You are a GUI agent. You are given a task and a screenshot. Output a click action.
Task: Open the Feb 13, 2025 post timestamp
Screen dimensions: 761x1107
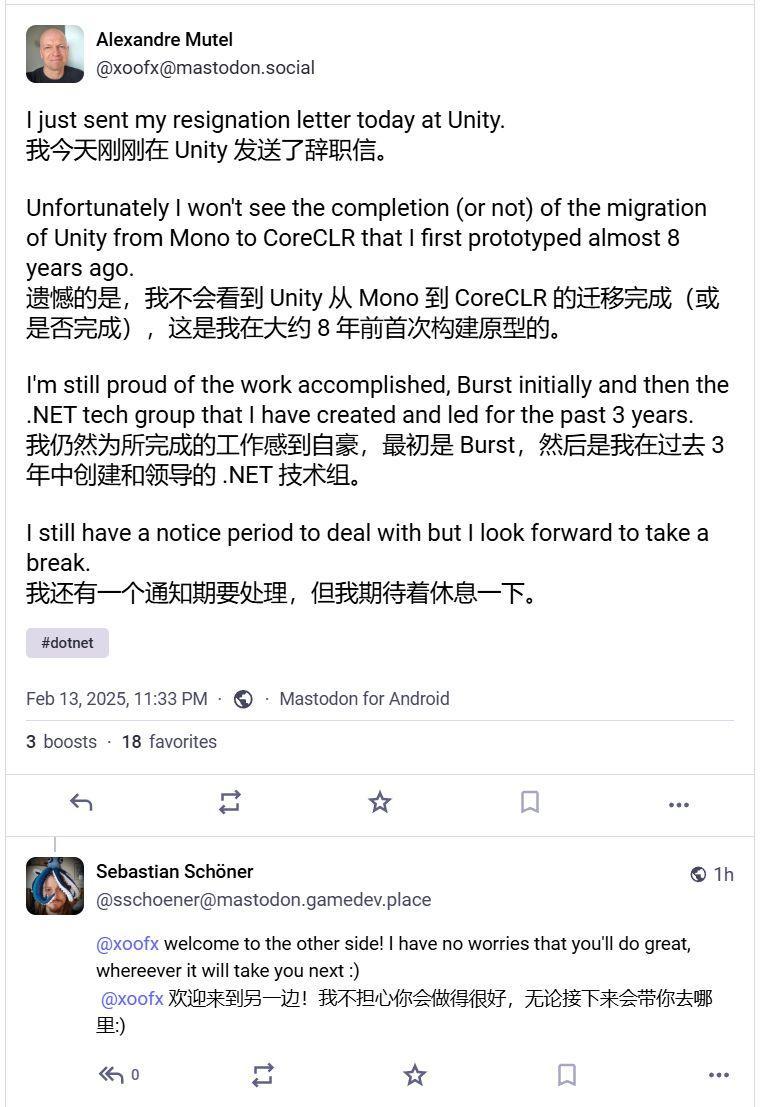tap(116, 699)
